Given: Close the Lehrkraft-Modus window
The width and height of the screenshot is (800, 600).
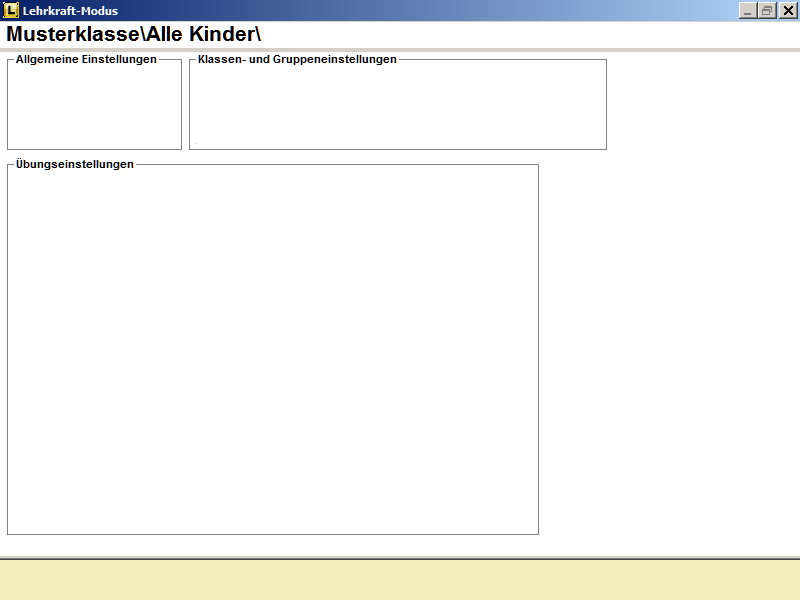Looking at the screenshot, I should click(787, 10).
